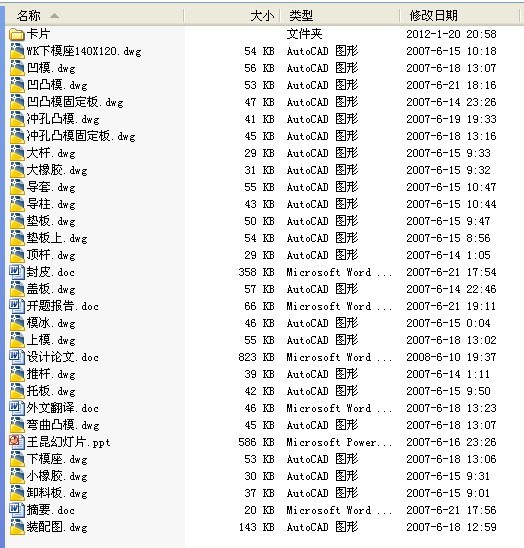Click the date 2012-1-20 20:58
This screenshot has width=524, height=548.
(x=451, y=34)
